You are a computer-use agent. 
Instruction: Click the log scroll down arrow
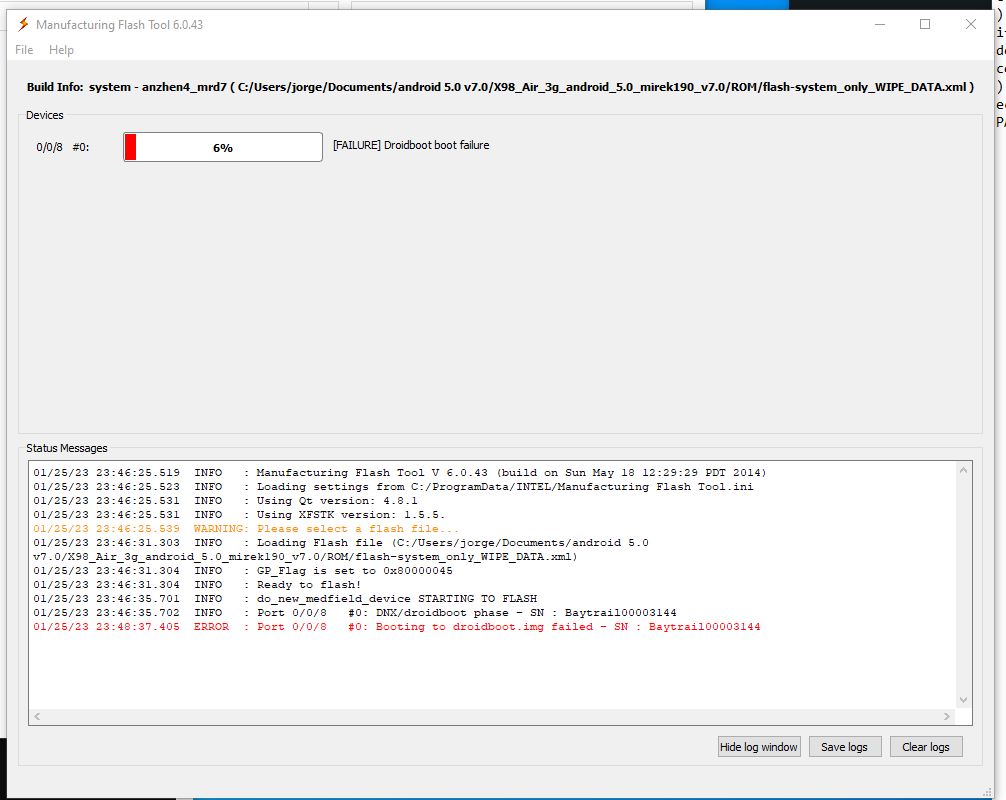tap(963, 700)
